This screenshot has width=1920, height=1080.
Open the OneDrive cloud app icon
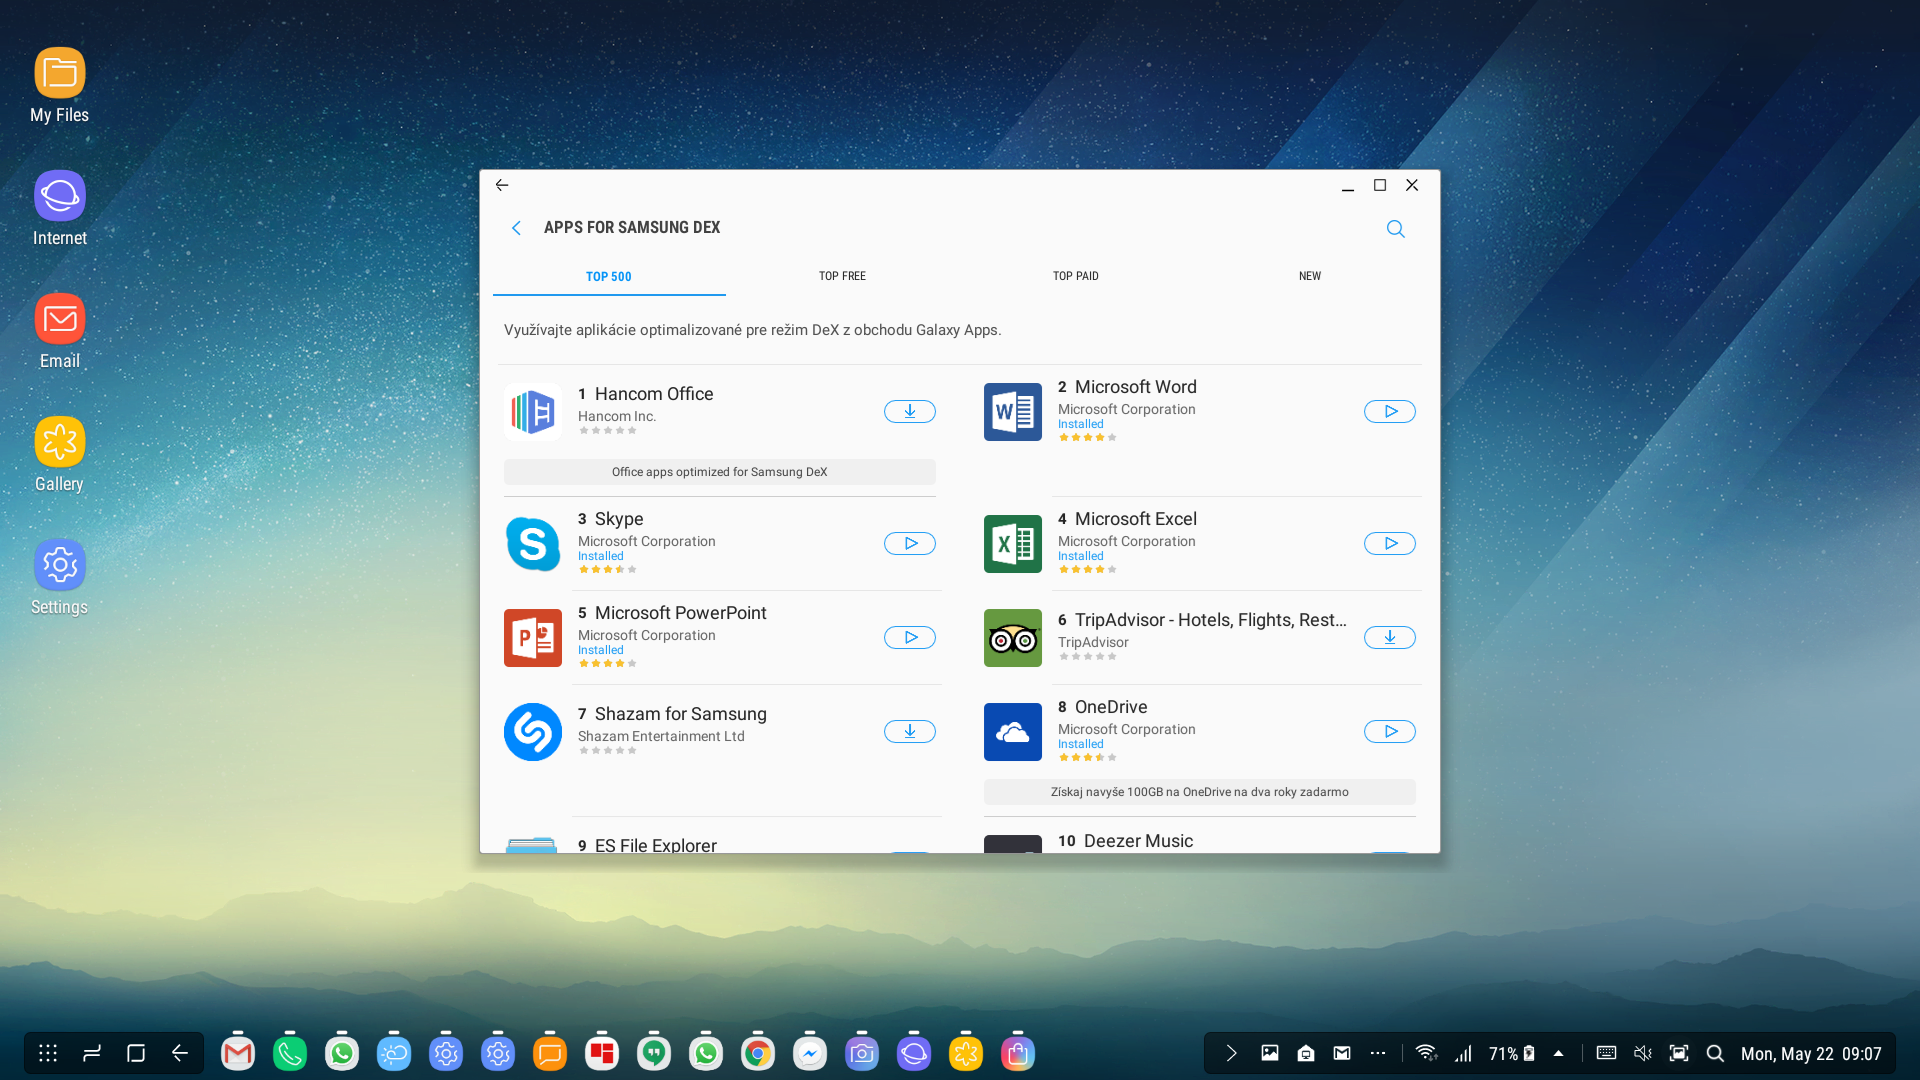click(x=1013, y=732)
